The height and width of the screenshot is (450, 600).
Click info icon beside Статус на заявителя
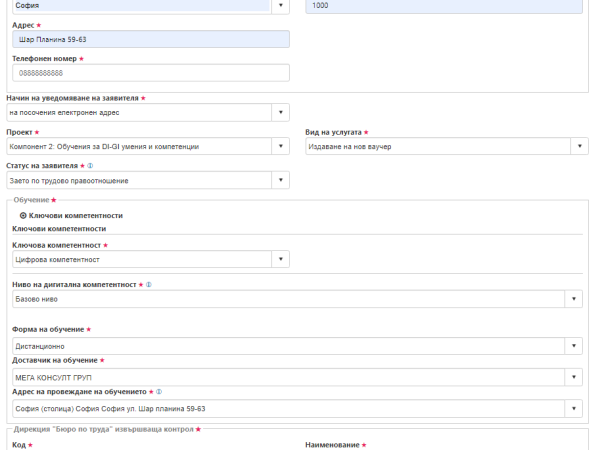[90, 166]
